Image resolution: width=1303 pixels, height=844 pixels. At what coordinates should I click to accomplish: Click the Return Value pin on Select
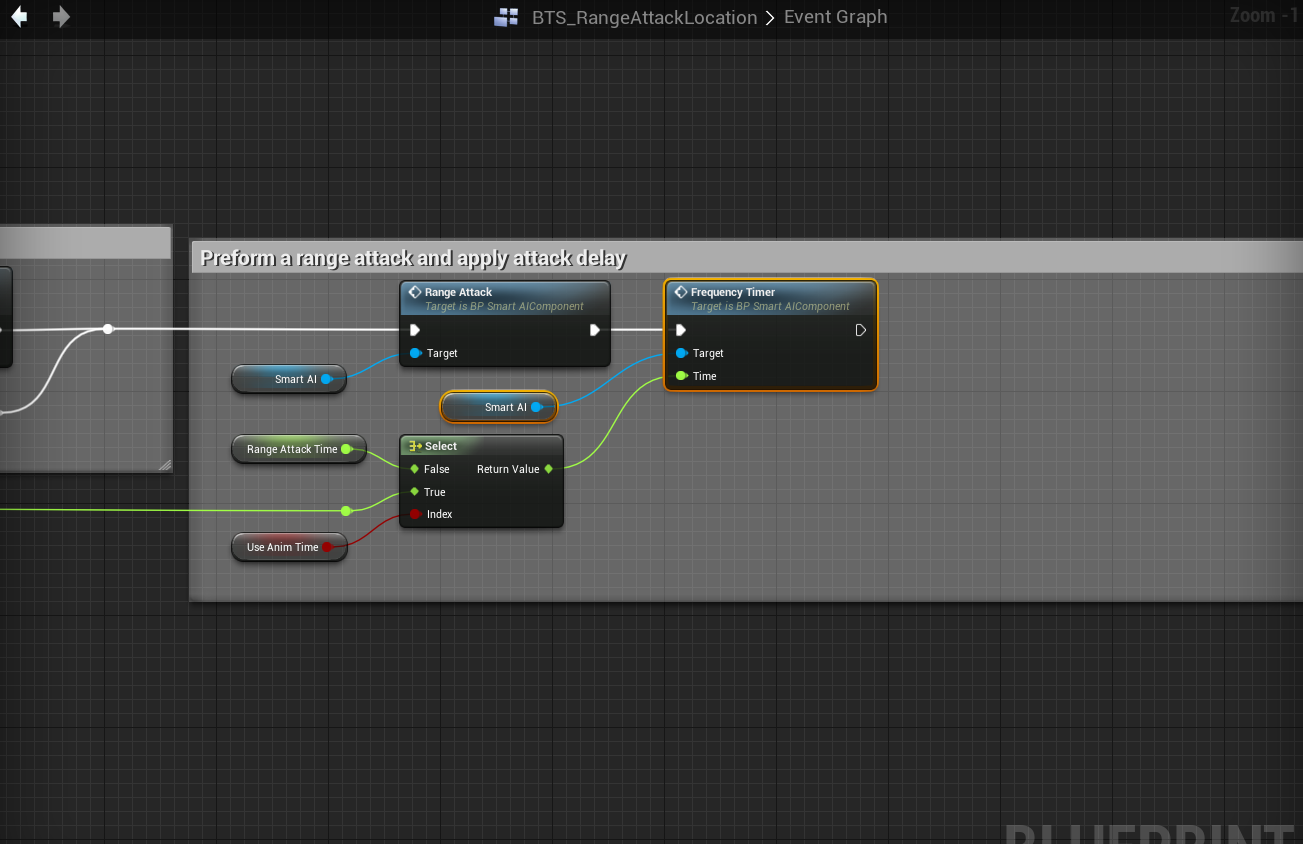pyautogui.click(x=548, y=469)
